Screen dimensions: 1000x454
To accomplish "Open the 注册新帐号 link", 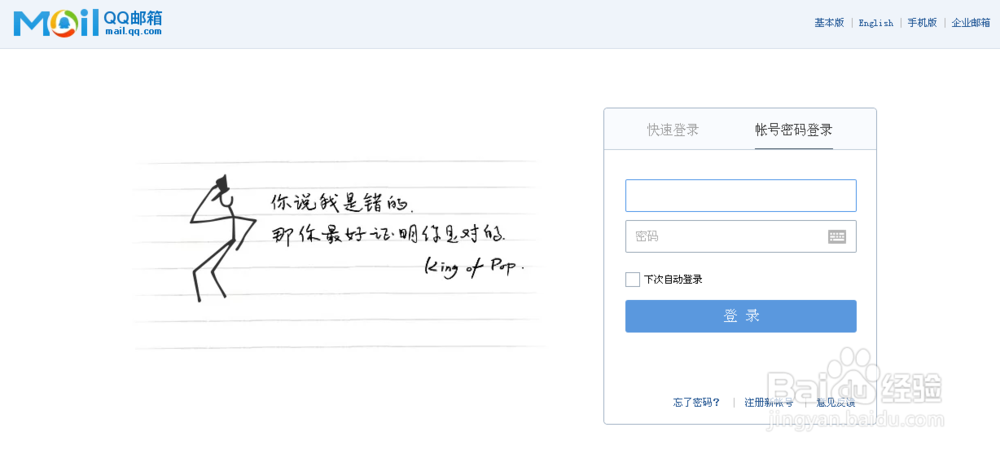I will click(769, 402).
